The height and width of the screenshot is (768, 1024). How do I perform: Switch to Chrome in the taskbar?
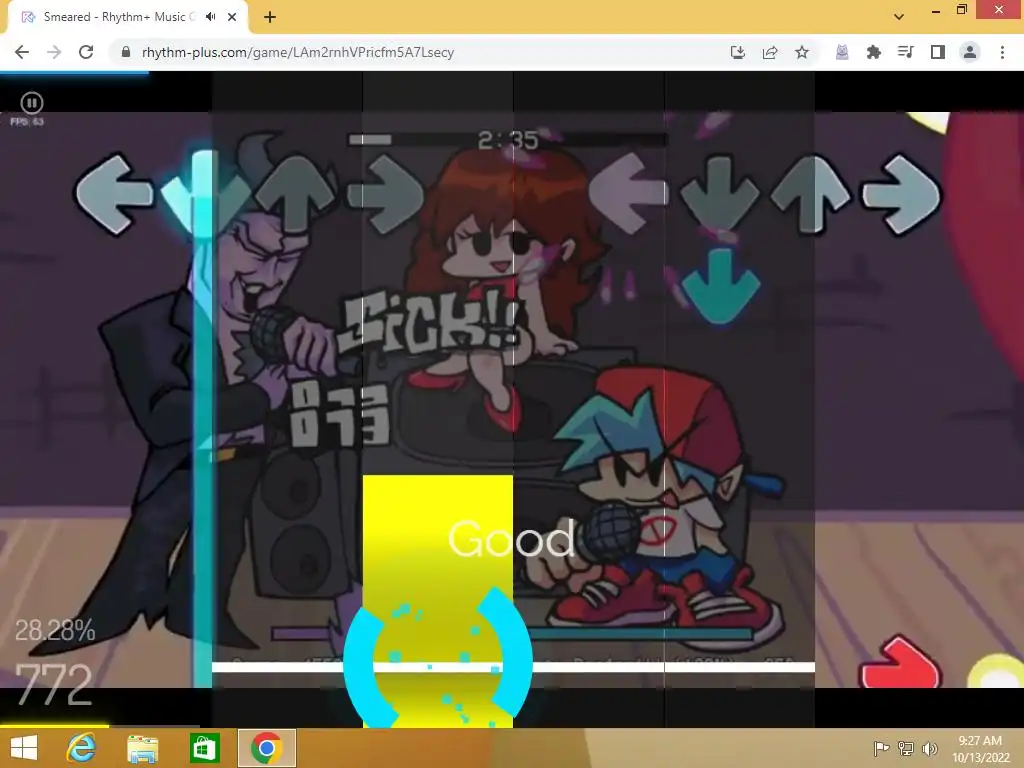266,748
